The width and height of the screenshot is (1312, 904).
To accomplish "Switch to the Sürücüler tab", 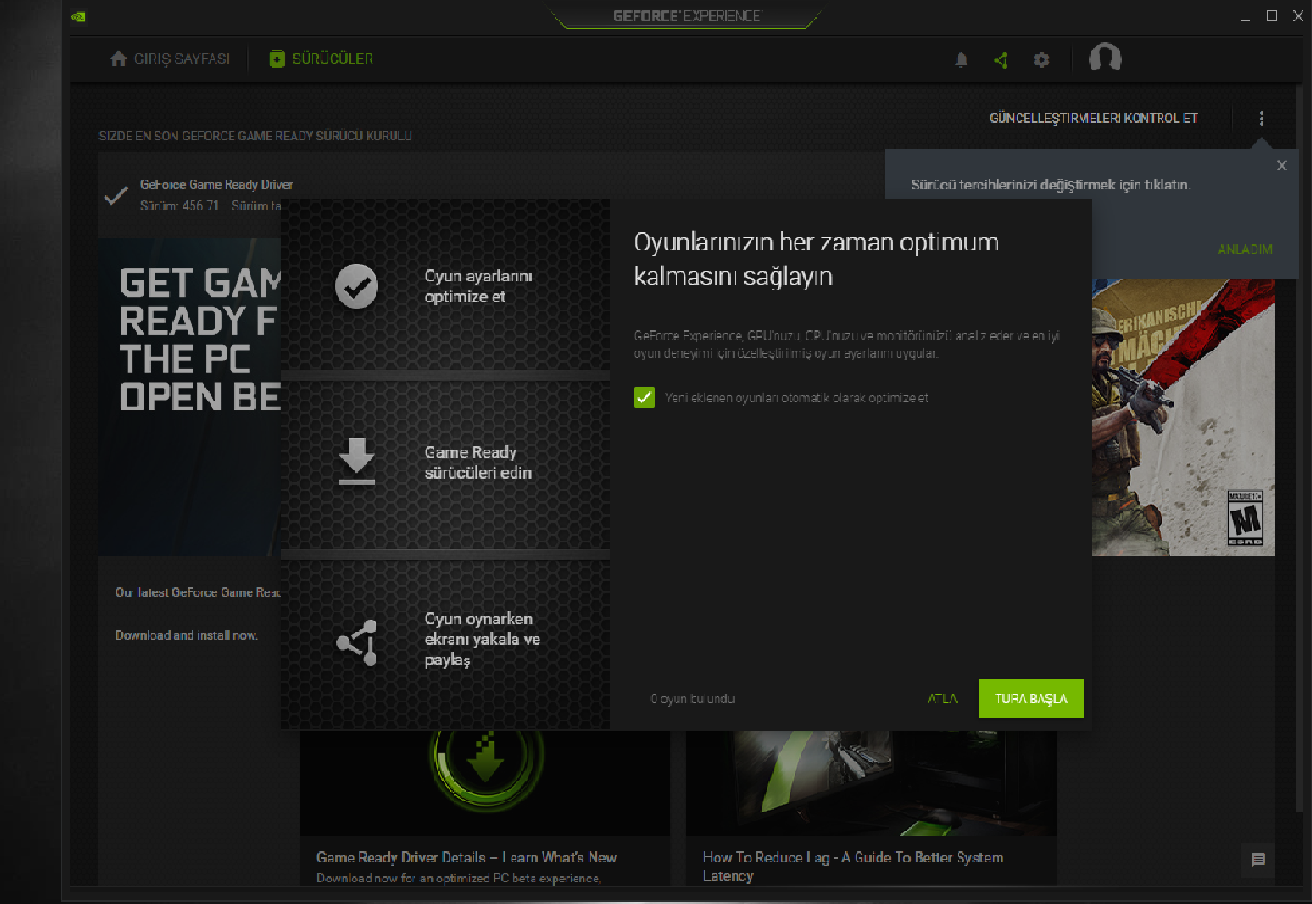I will [321, 59].
